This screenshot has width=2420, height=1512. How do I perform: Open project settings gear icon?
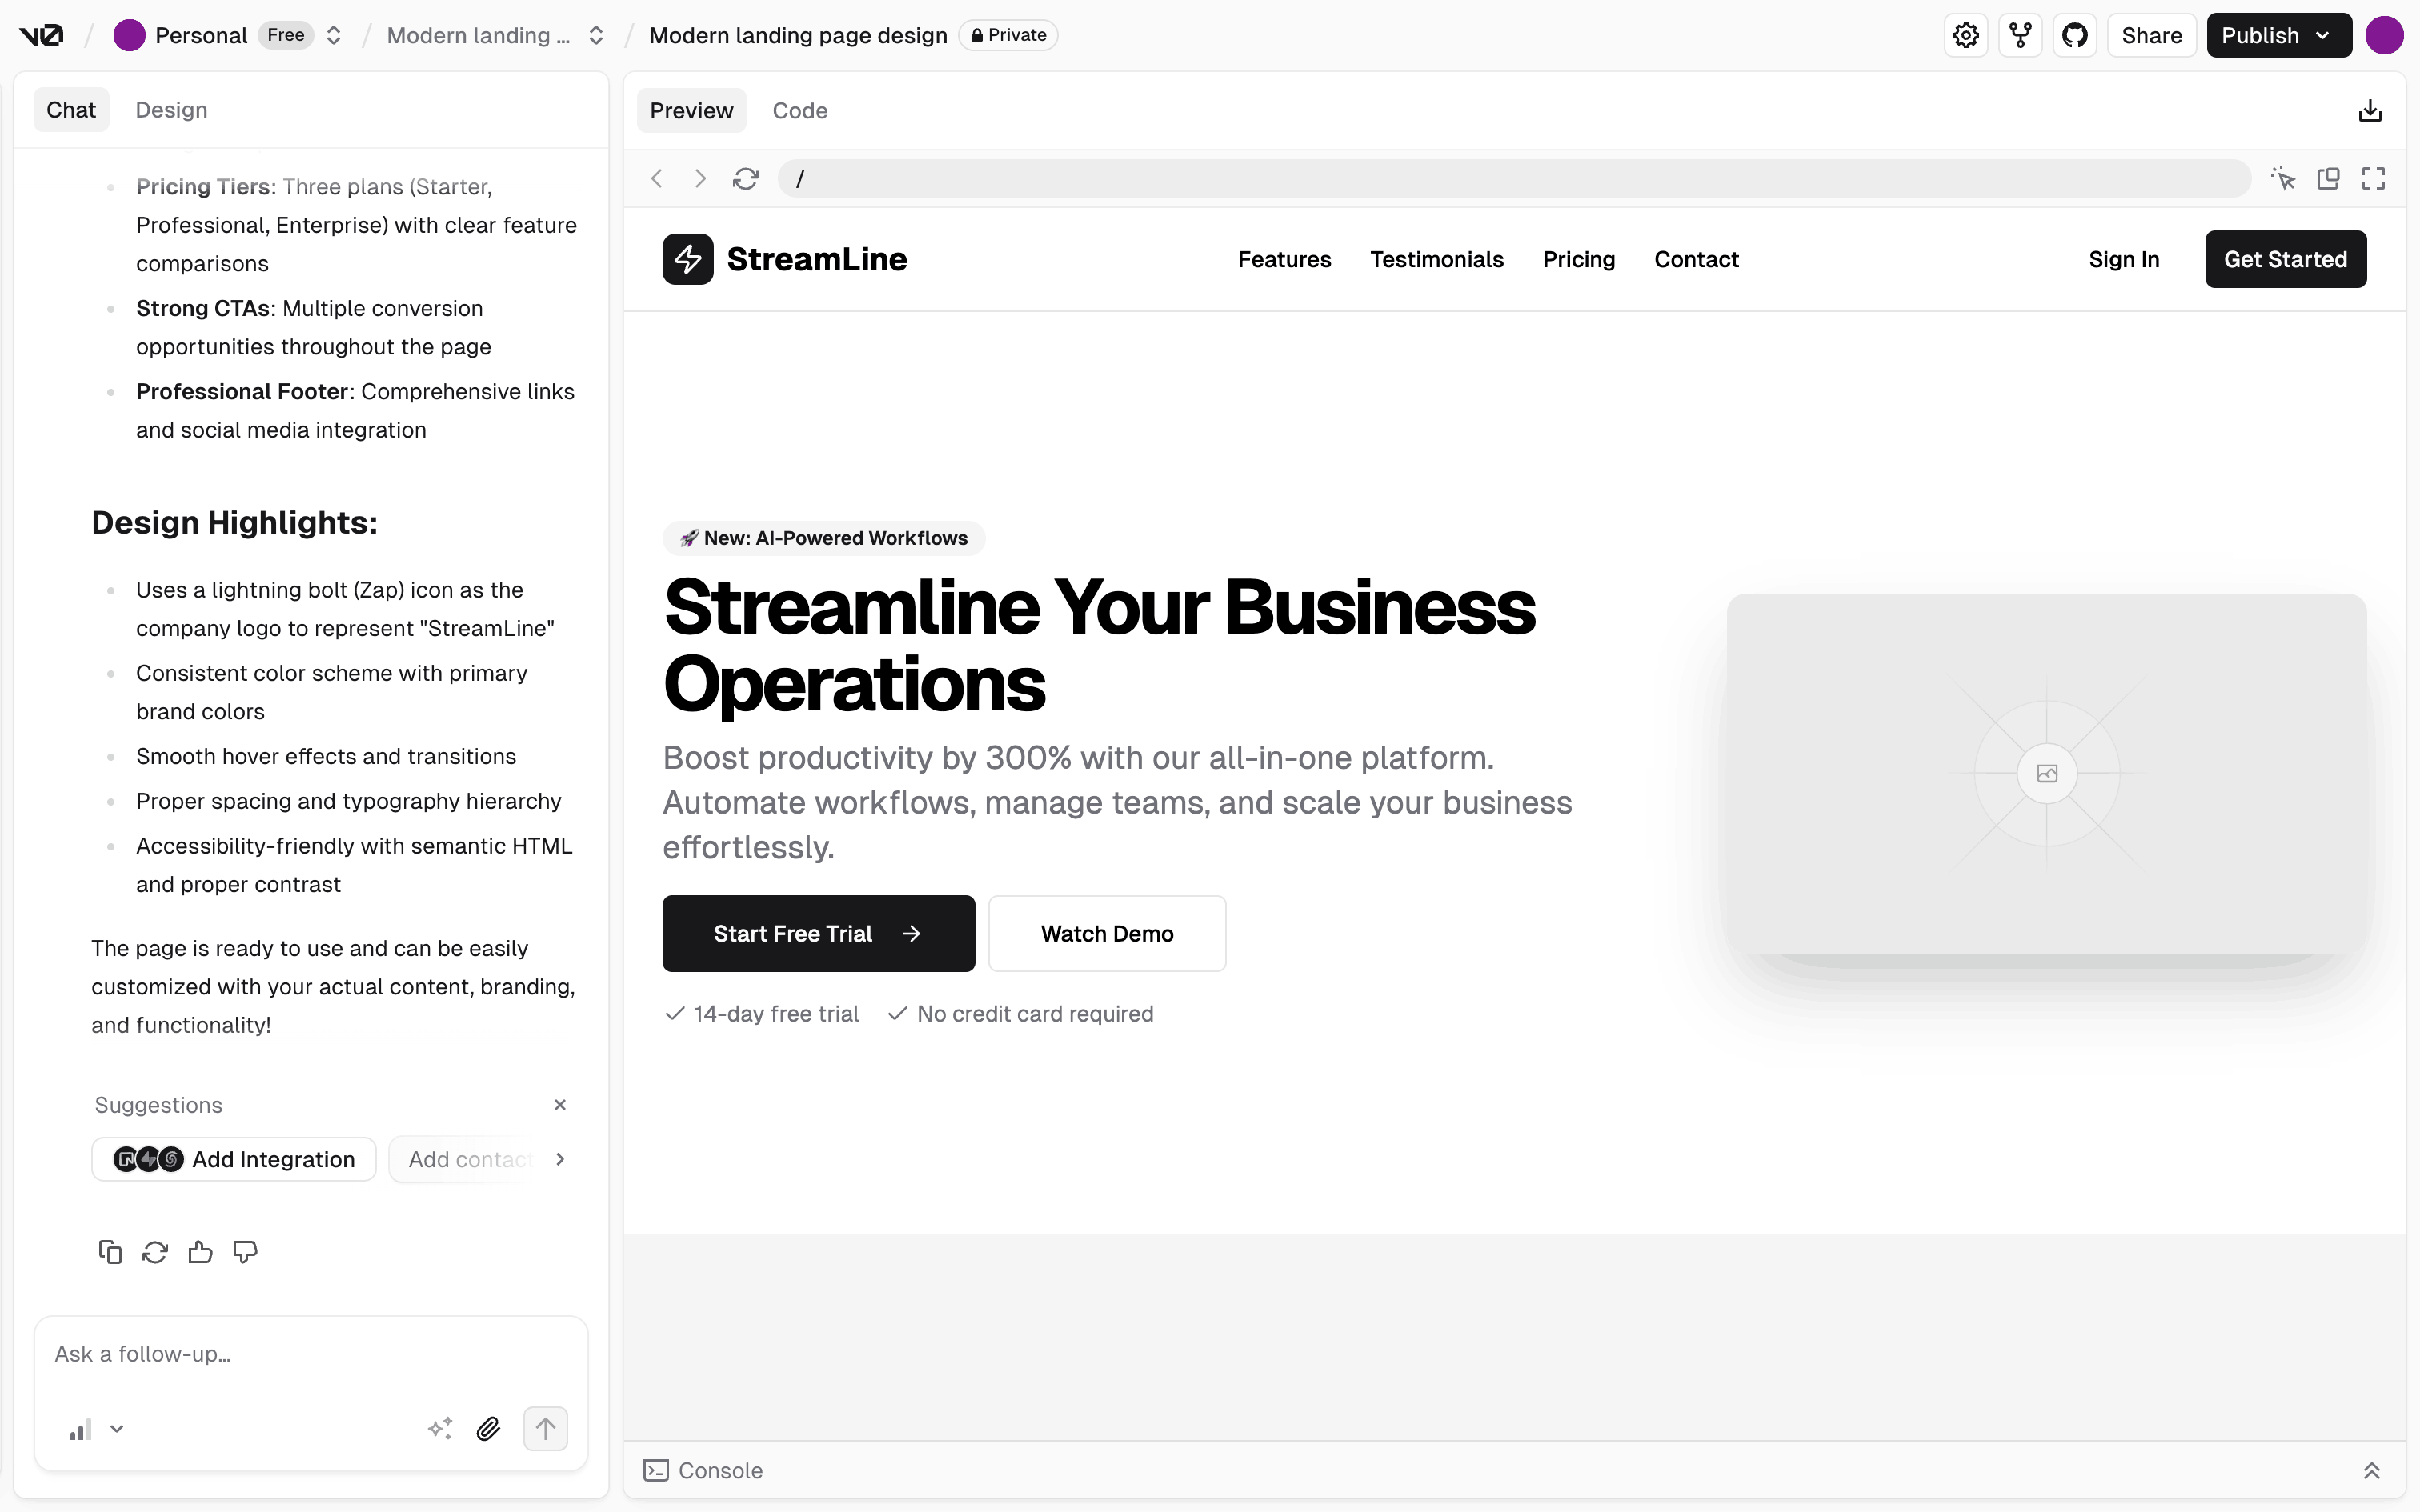tap(1966, 36)
